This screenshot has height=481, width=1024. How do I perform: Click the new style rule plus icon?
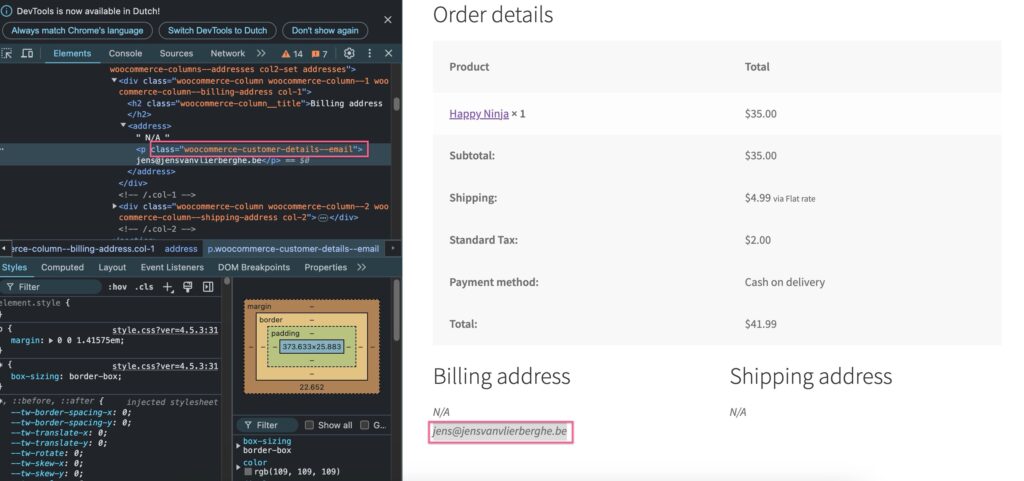coord(168,287)
